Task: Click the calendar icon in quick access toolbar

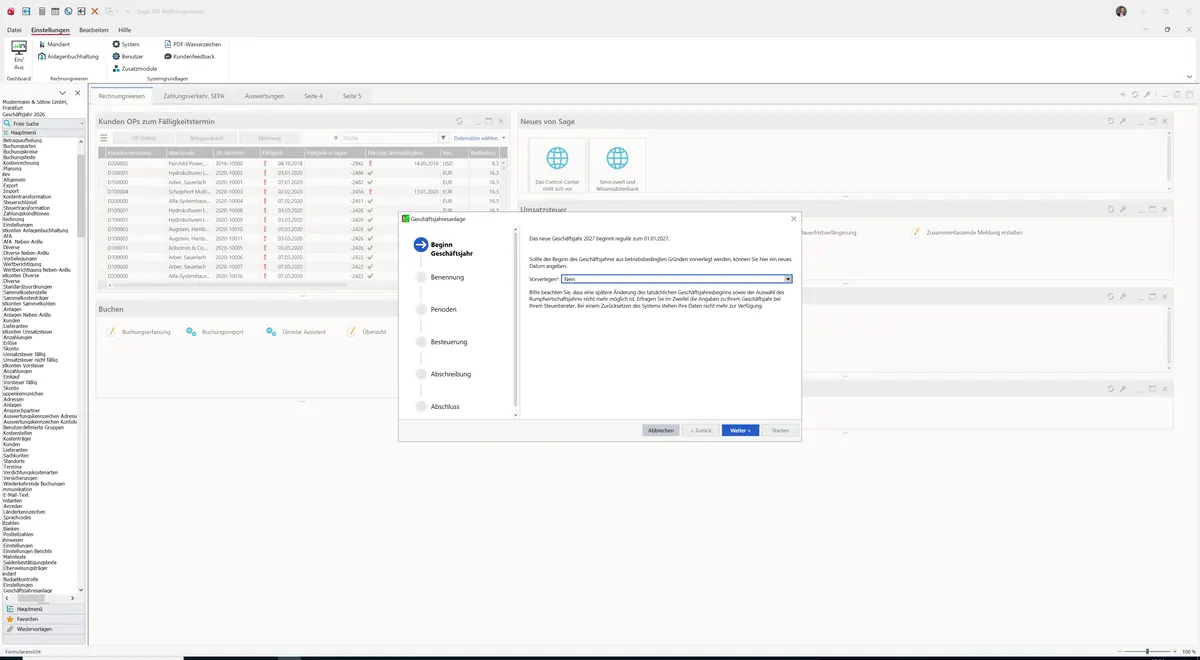Action: (54, 11)
